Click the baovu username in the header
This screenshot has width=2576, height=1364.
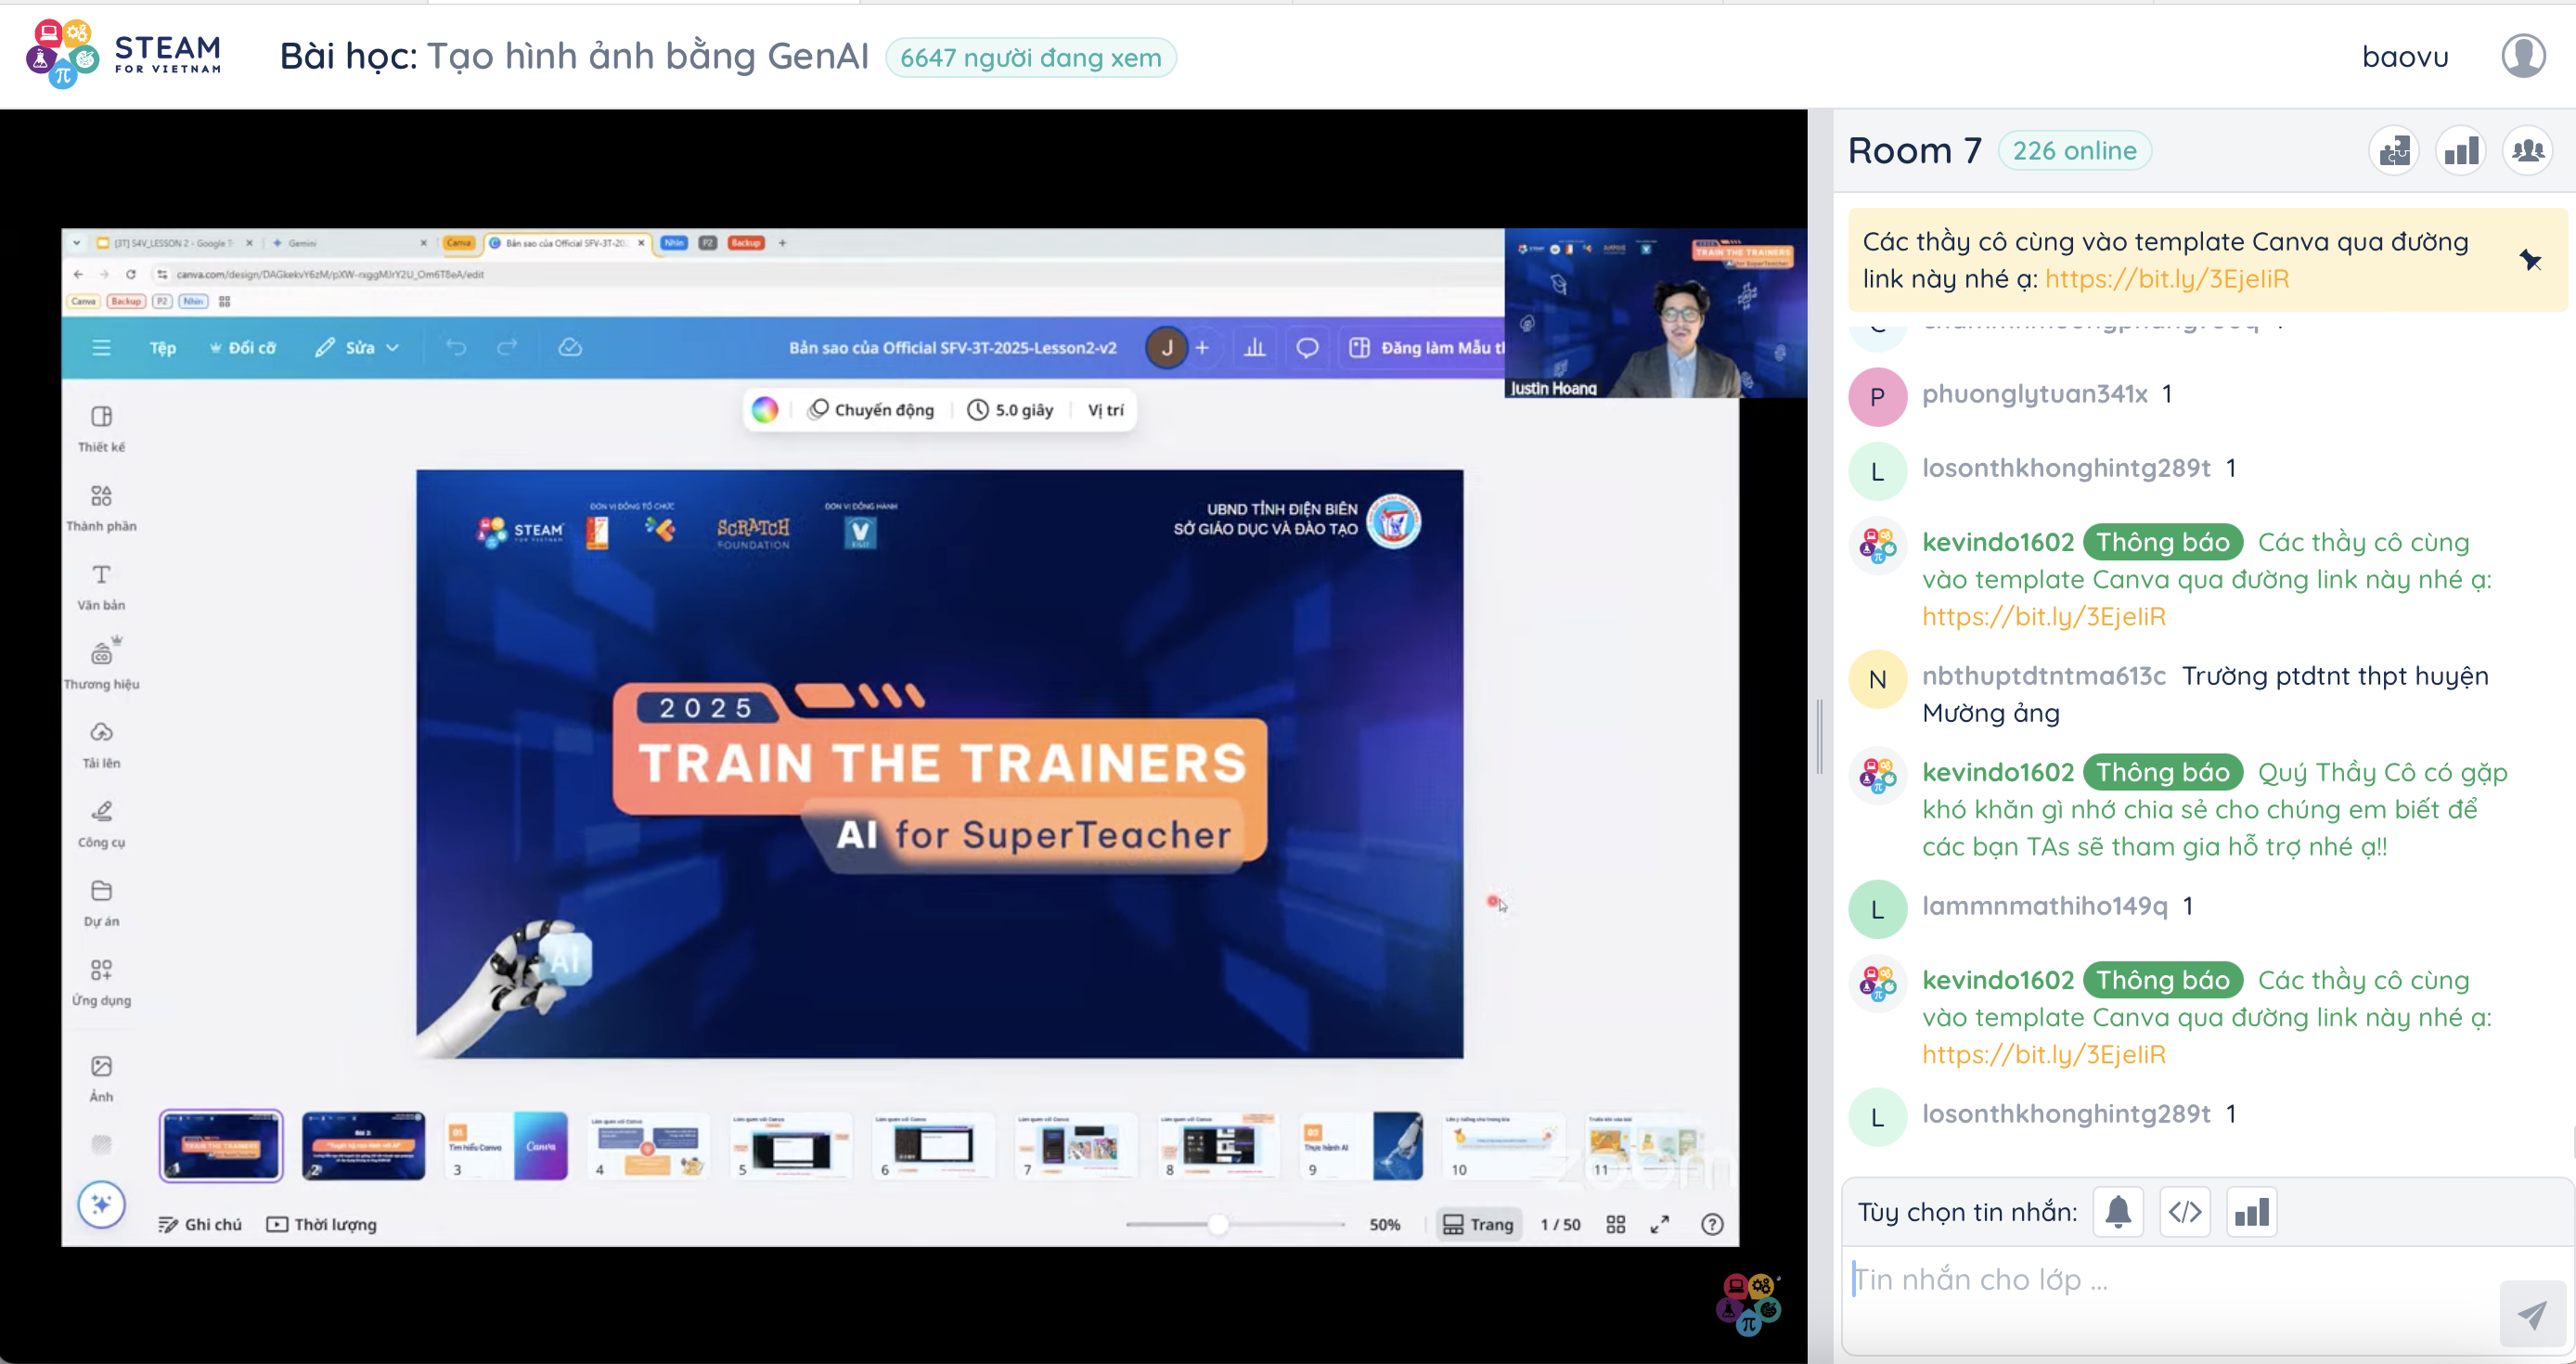tap(2405, 57)
